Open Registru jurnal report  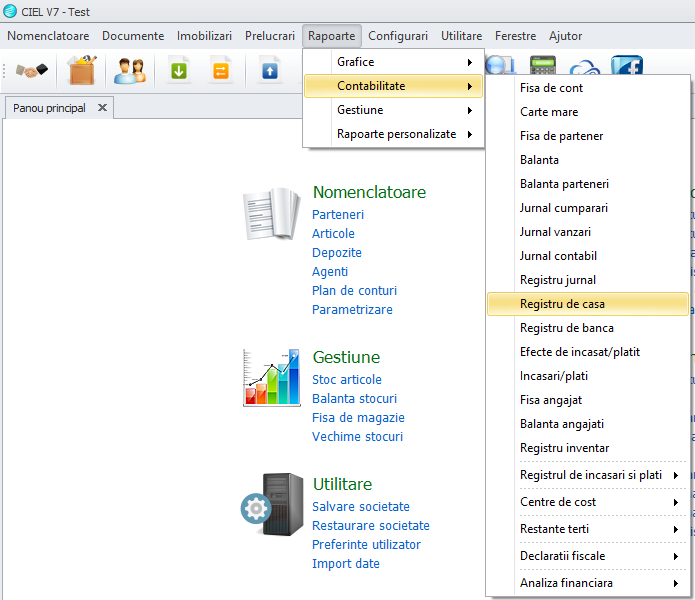tap(588, 280)
